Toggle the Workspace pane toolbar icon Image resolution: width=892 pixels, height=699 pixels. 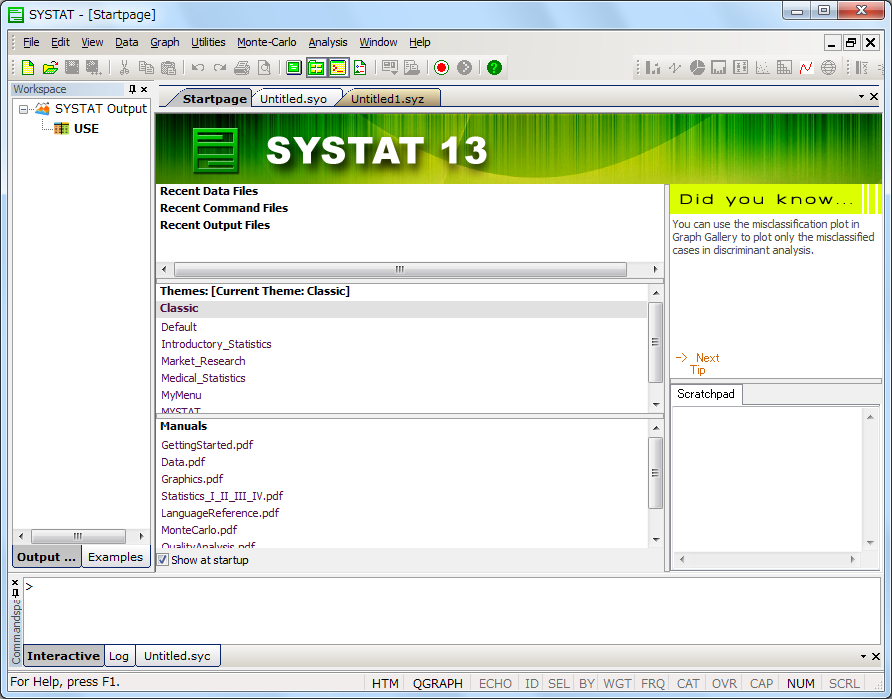[x=316, y=68]
